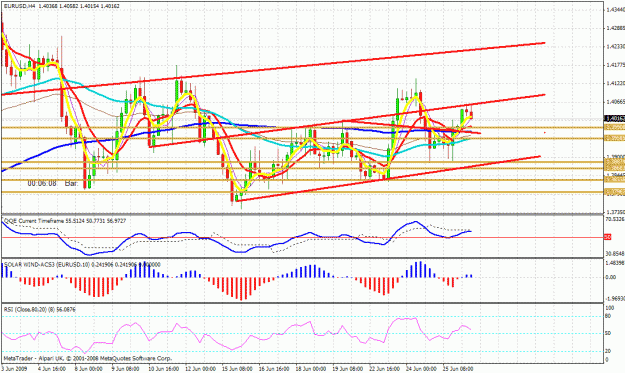
Task: Click the 25 Jun 08:00 time label
Action: [458, 369]
